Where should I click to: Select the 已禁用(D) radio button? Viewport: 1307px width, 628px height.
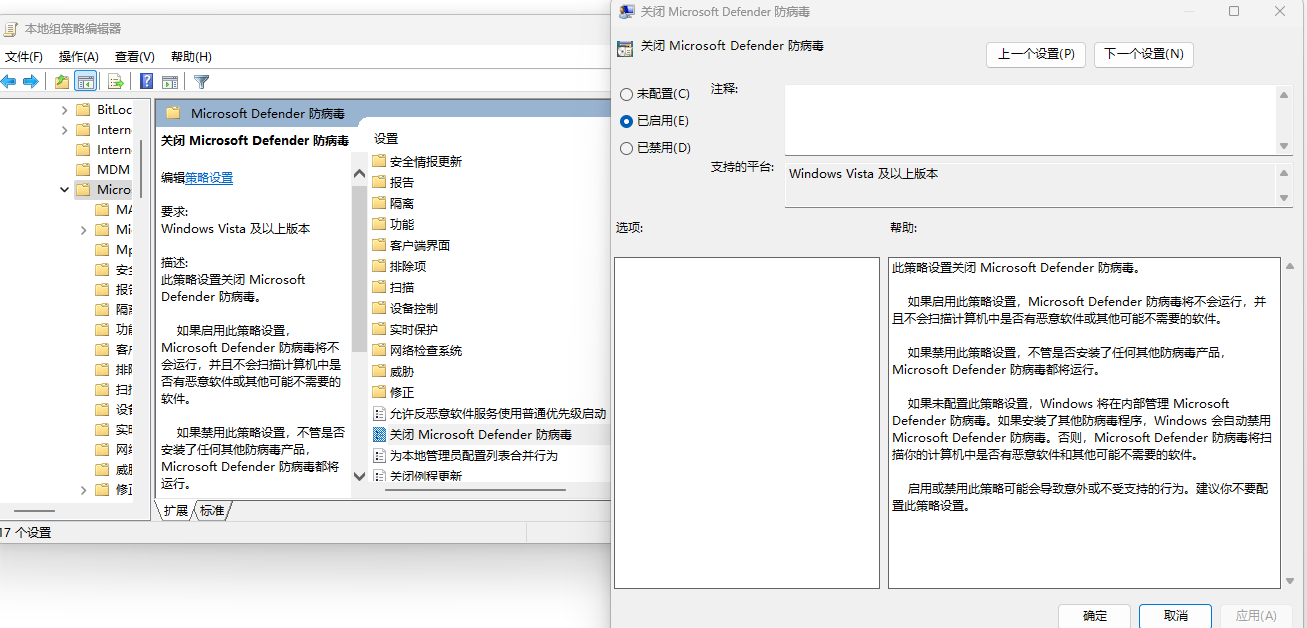tap(626, 148)
